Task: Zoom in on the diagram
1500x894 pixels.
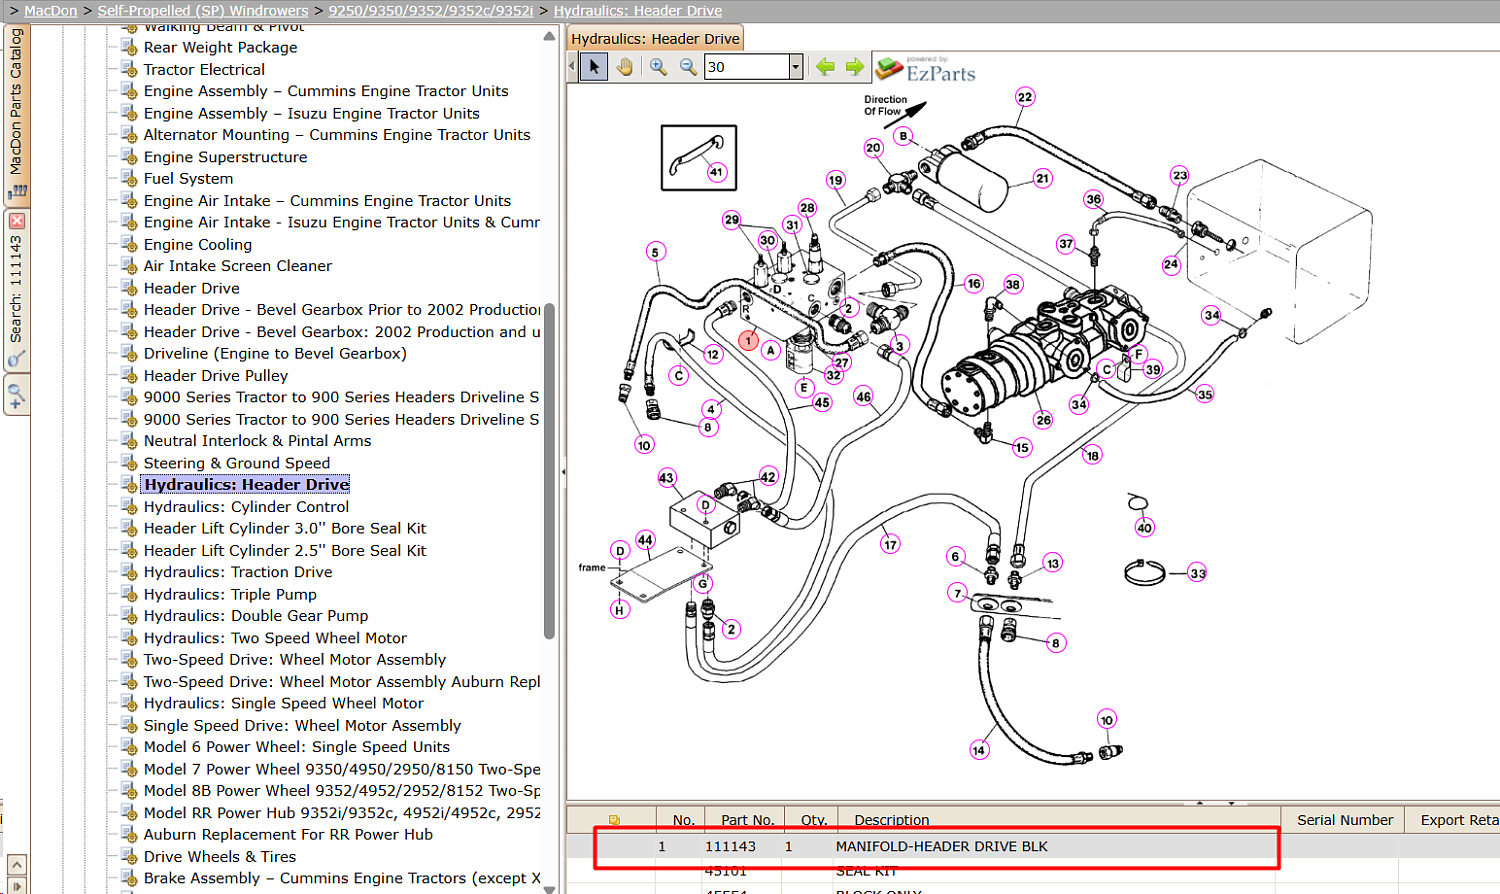Action: pyautogui.click(x=658, y=67)
